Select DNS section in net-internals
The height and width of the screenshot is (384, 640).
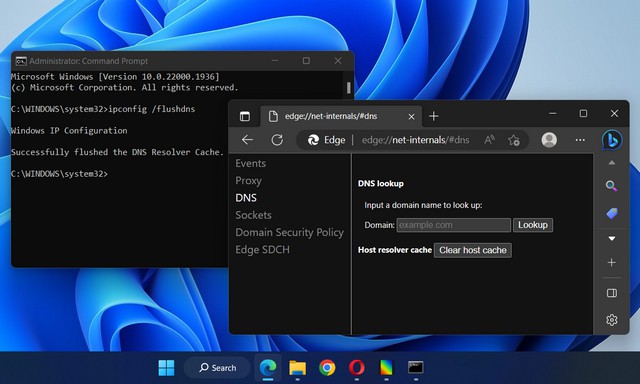tap(246, 198)
